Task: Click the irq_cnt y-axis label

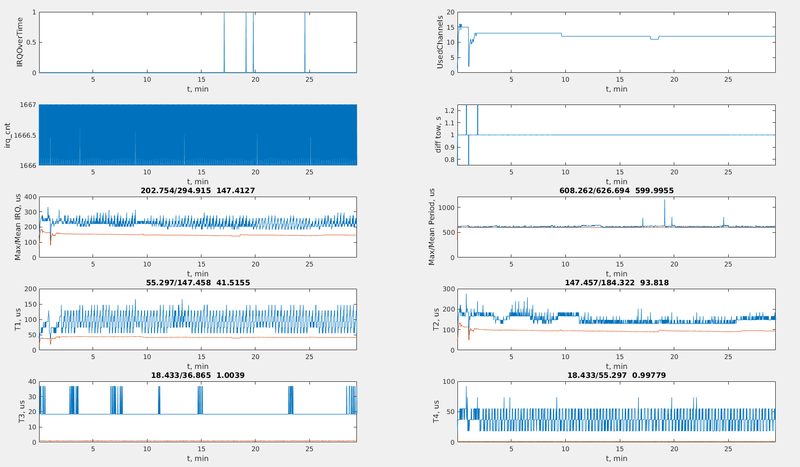Action: point(7,135)
